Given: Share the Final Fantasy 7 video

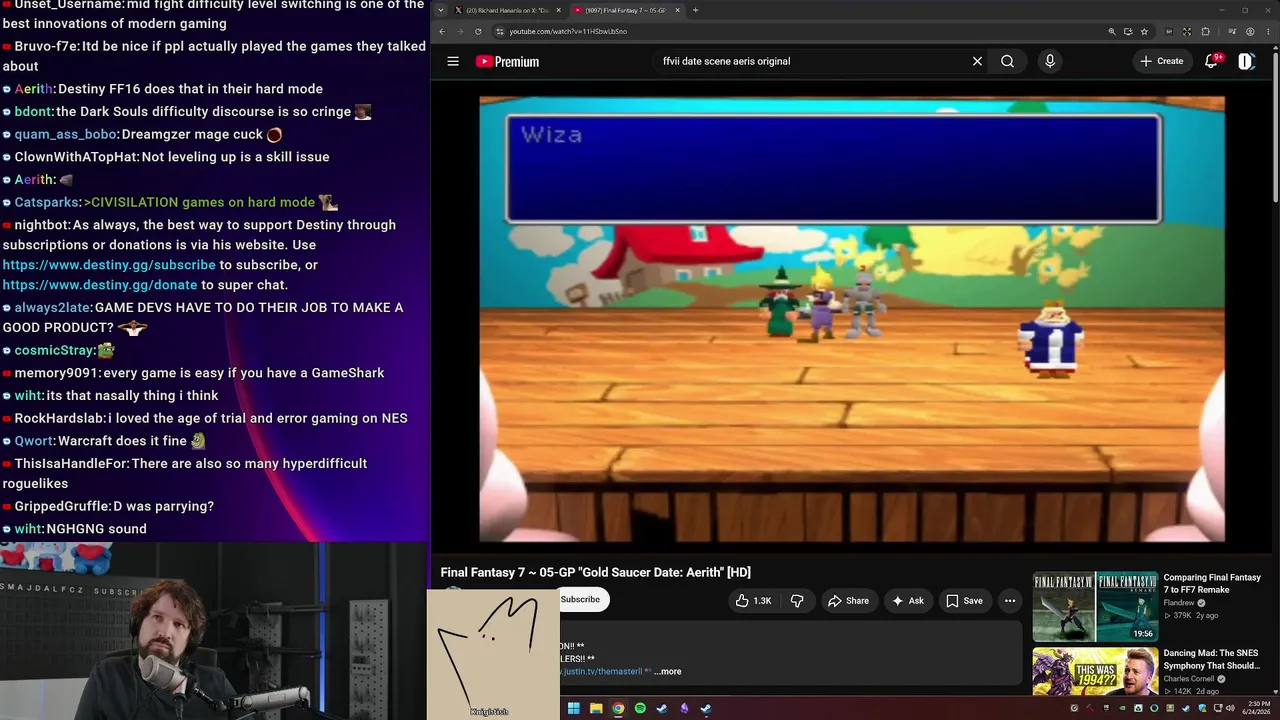Looking at the screenshot, I should coord(848,601).
